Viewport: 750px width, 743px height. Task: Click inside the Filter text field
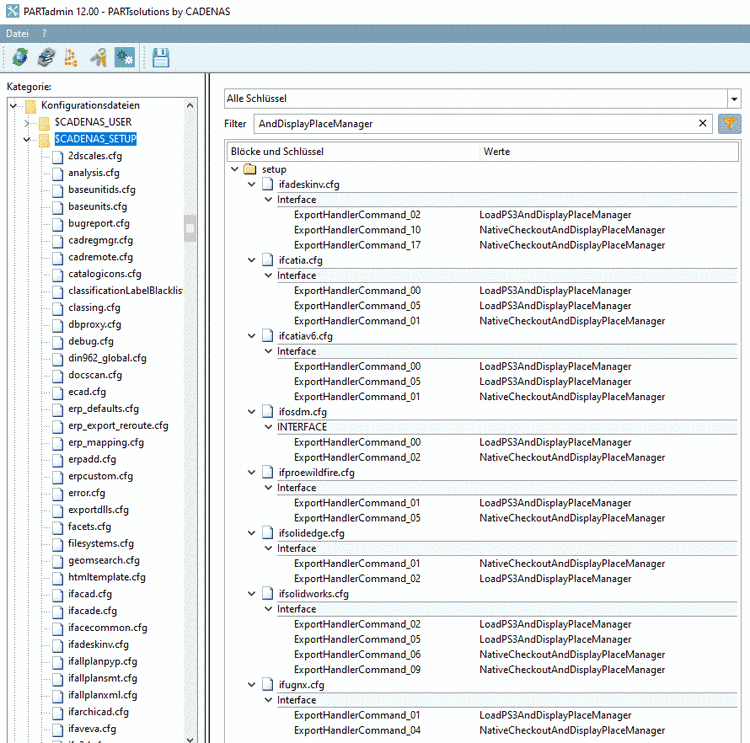tap(470, 124)
